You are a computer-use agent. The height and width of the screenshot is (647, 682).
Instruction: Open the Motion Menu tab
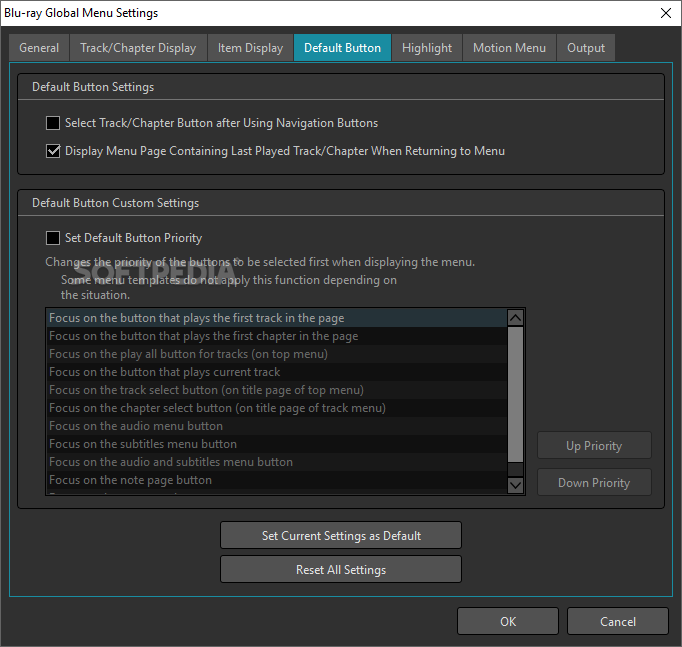[509, 48]
